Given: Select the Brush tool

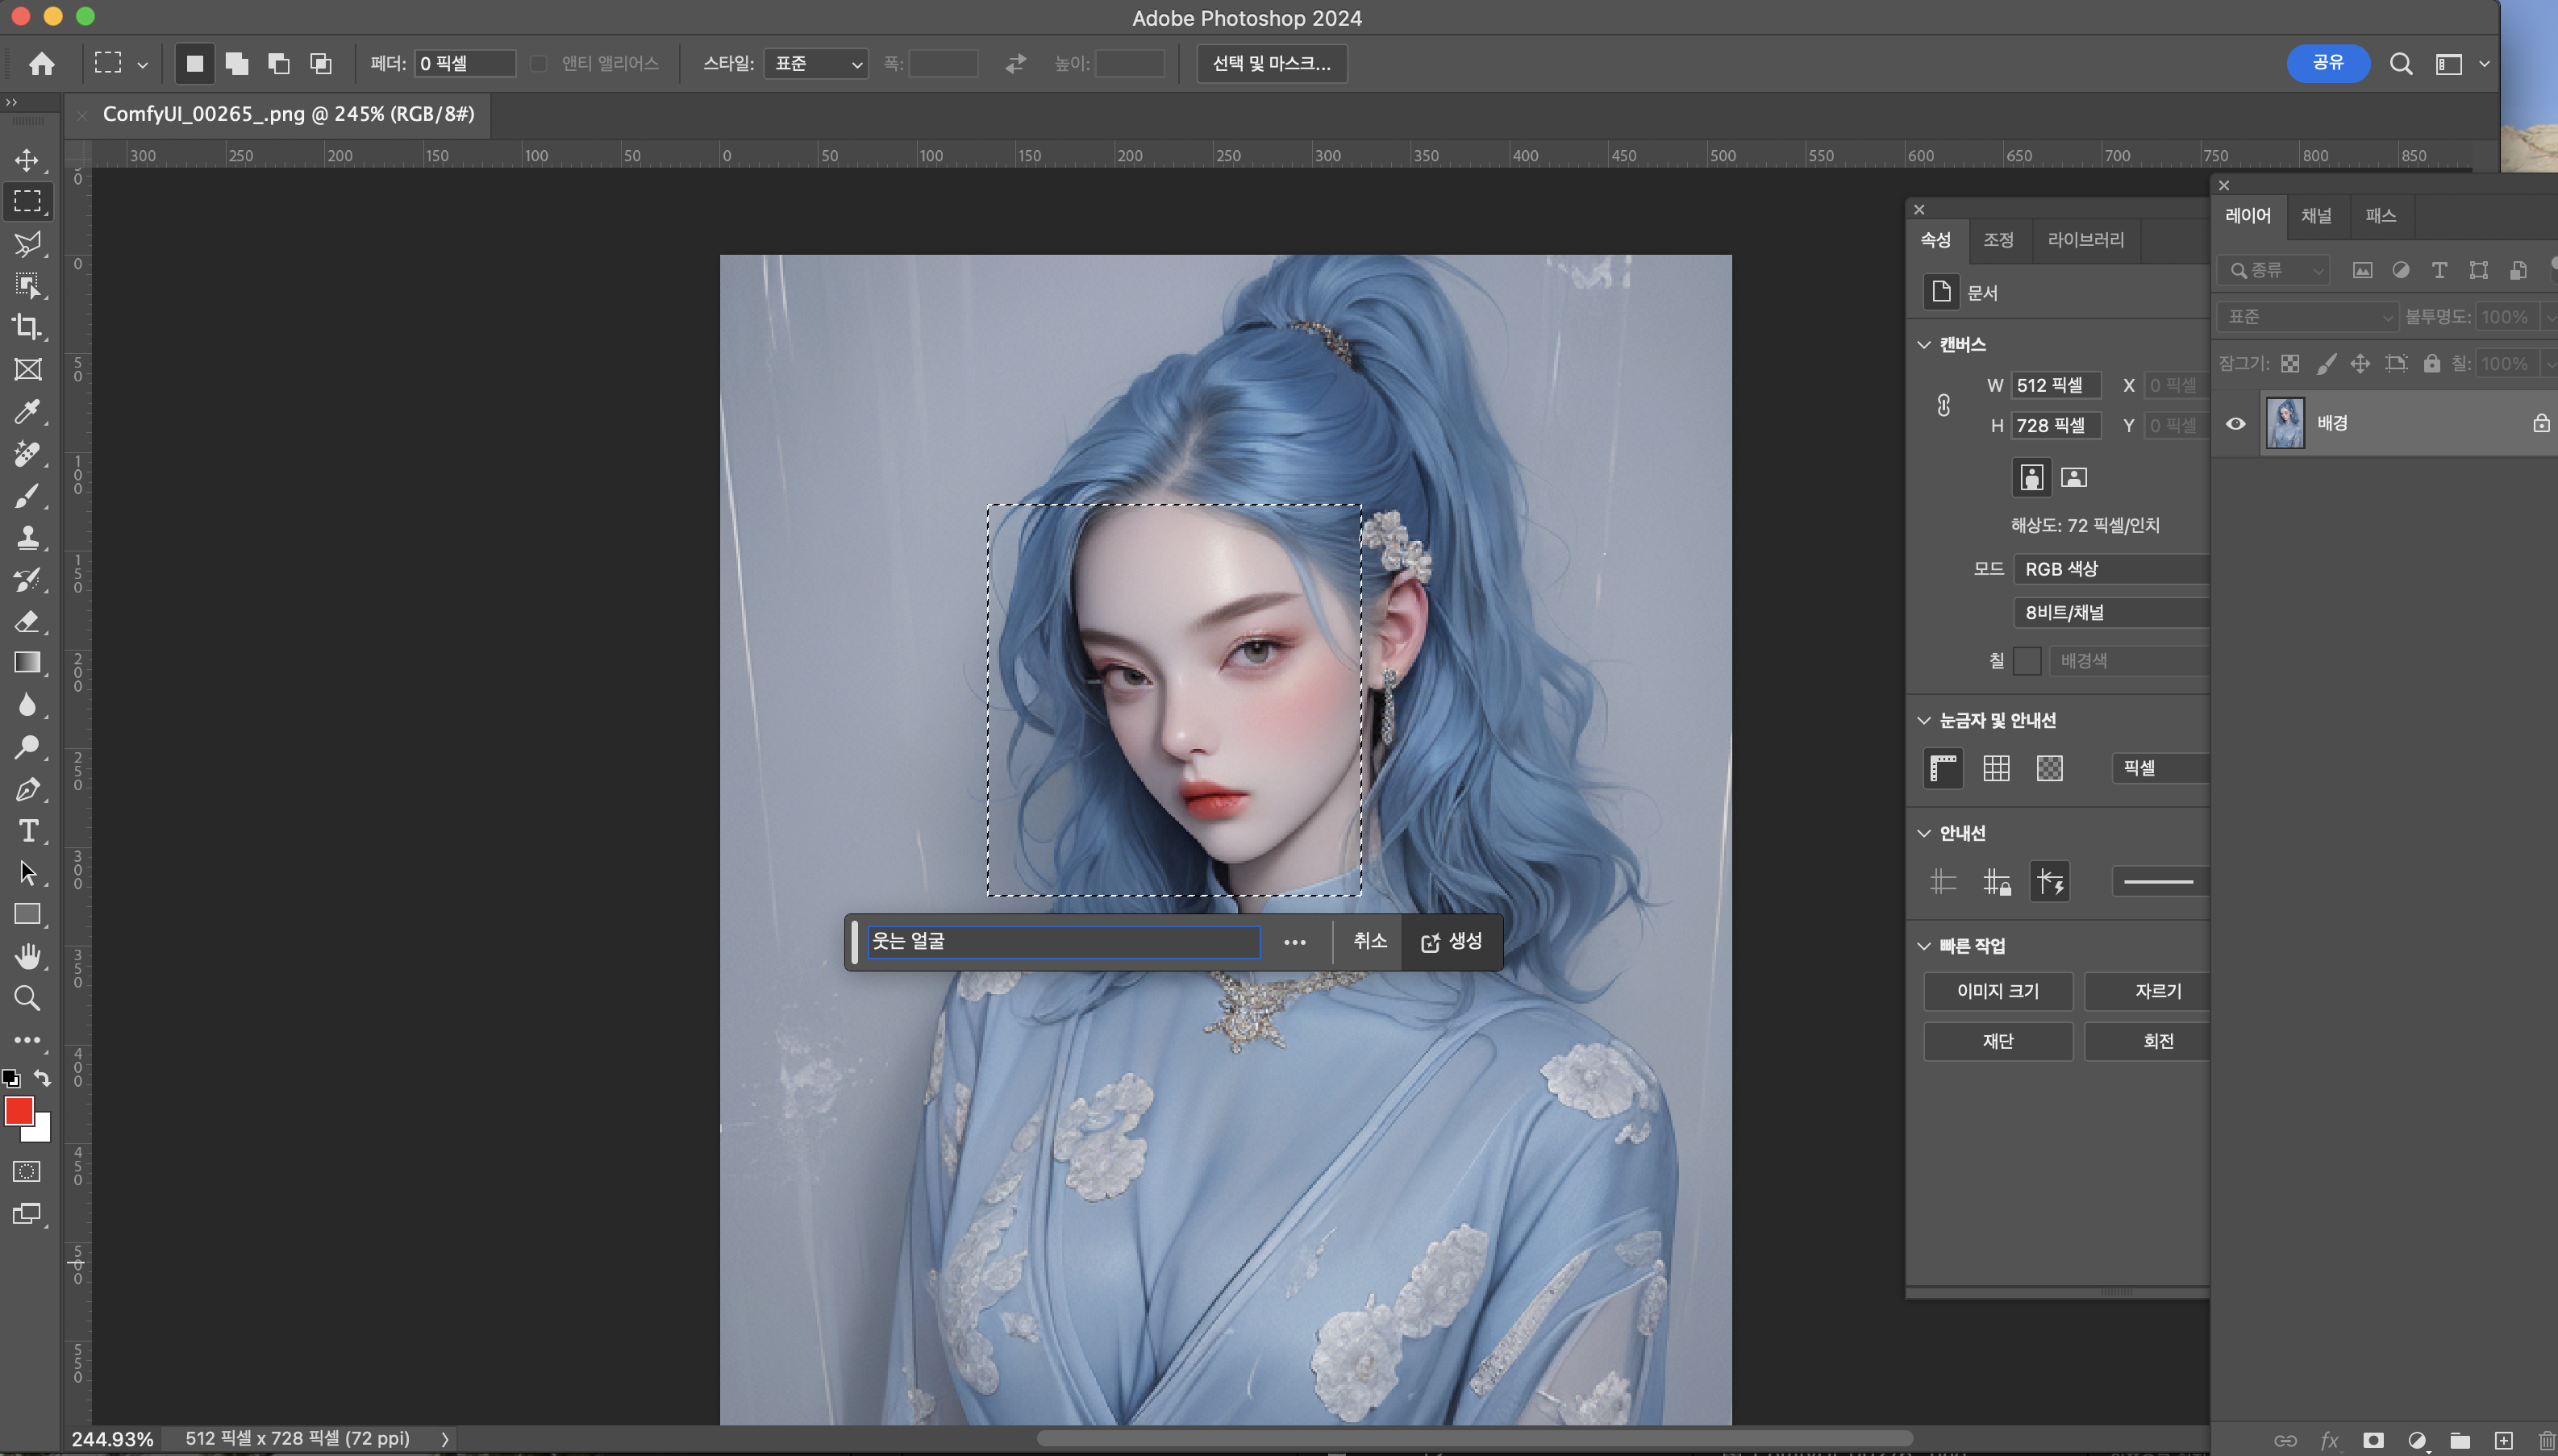Looking at the screenshot, I should tap(27, 495).
